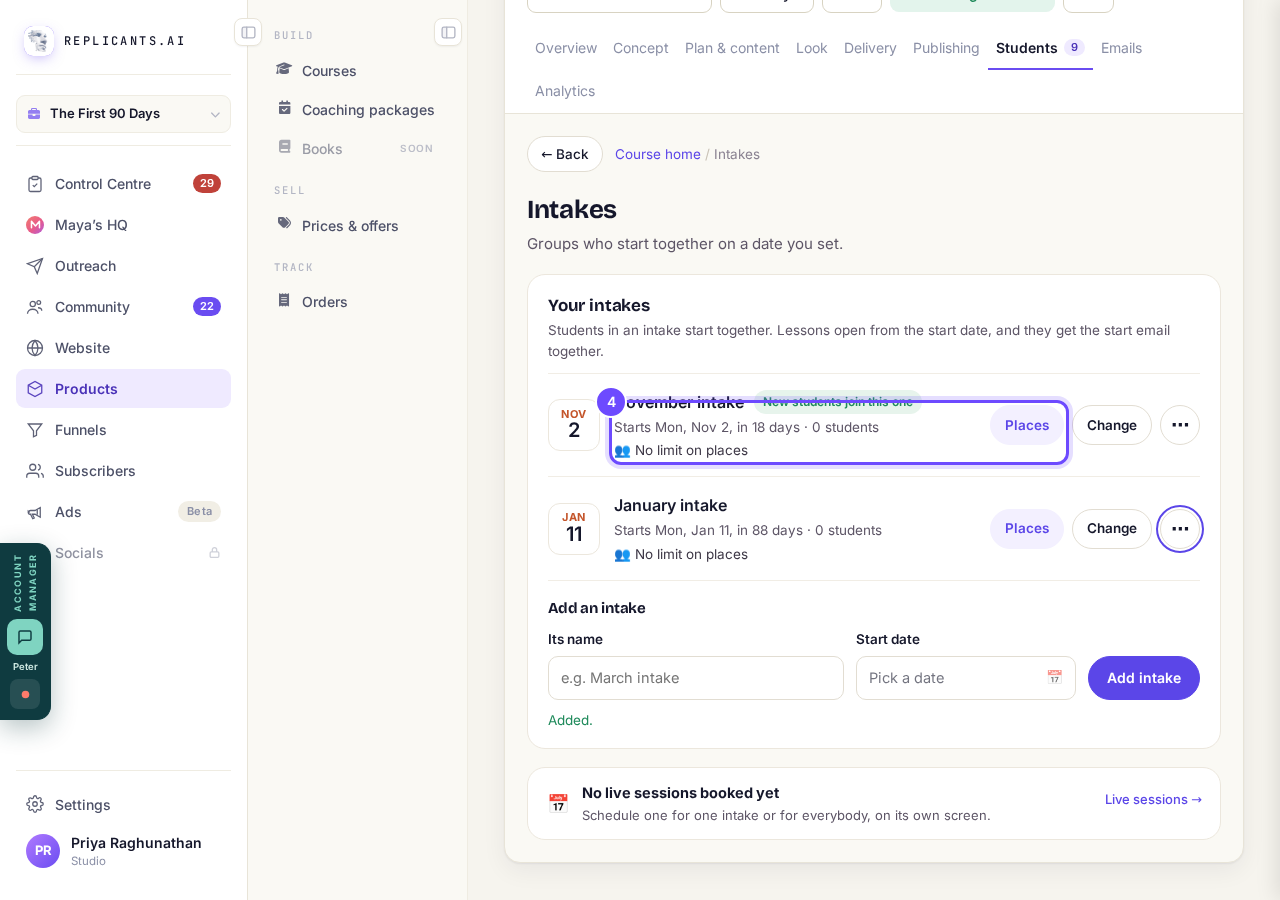Go to Outreach paper-plane item
Image resolution: width=1280 pixels, height=900 pixels.
123,266
